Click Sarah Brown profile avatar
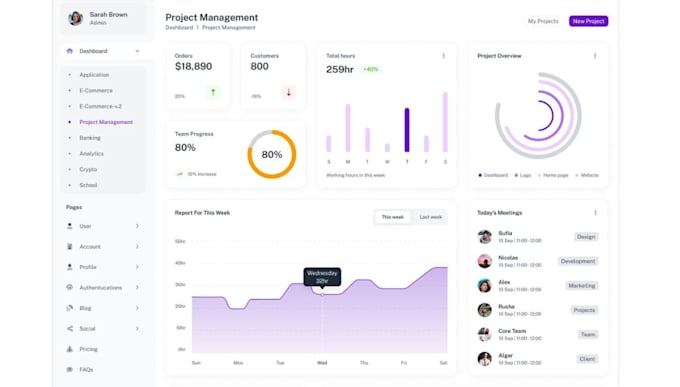Screen dimensions: 680x387 coord(75,18)
